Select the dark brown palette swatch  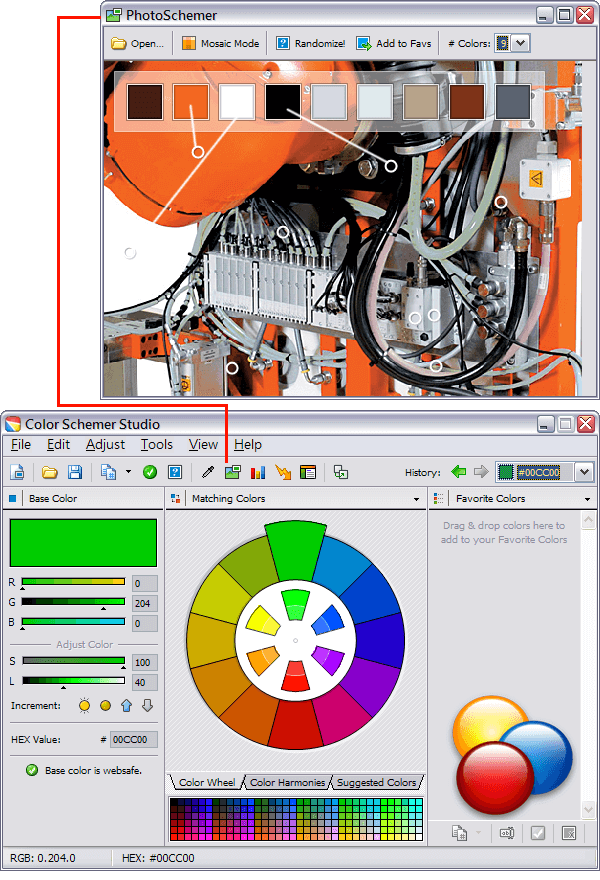point(145,102)
